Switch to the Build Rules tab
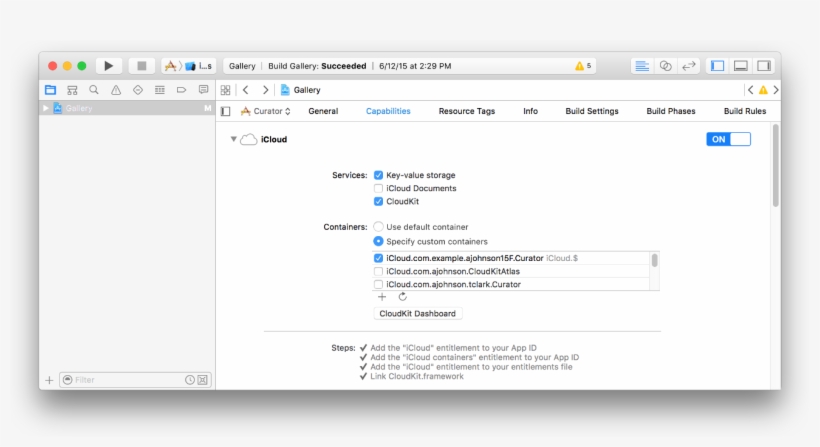820x447 pixels. 745,111
